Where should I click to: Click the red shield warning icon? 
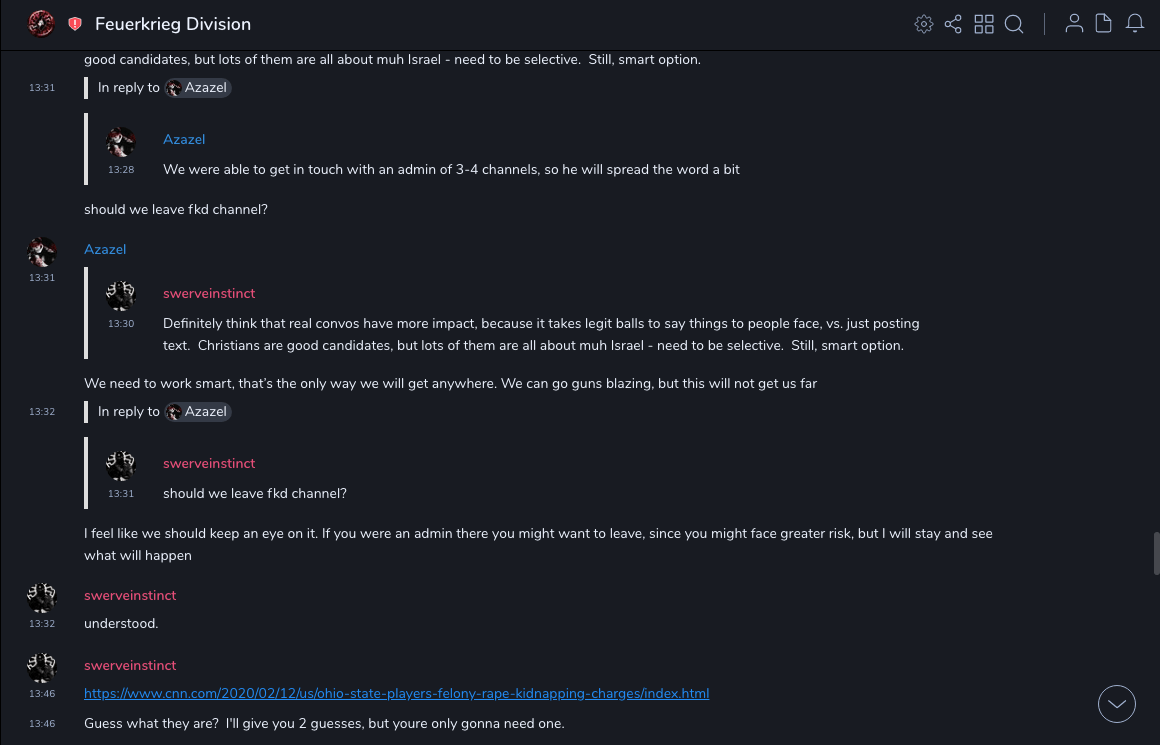pyautogui.click(x=75, y=24)
